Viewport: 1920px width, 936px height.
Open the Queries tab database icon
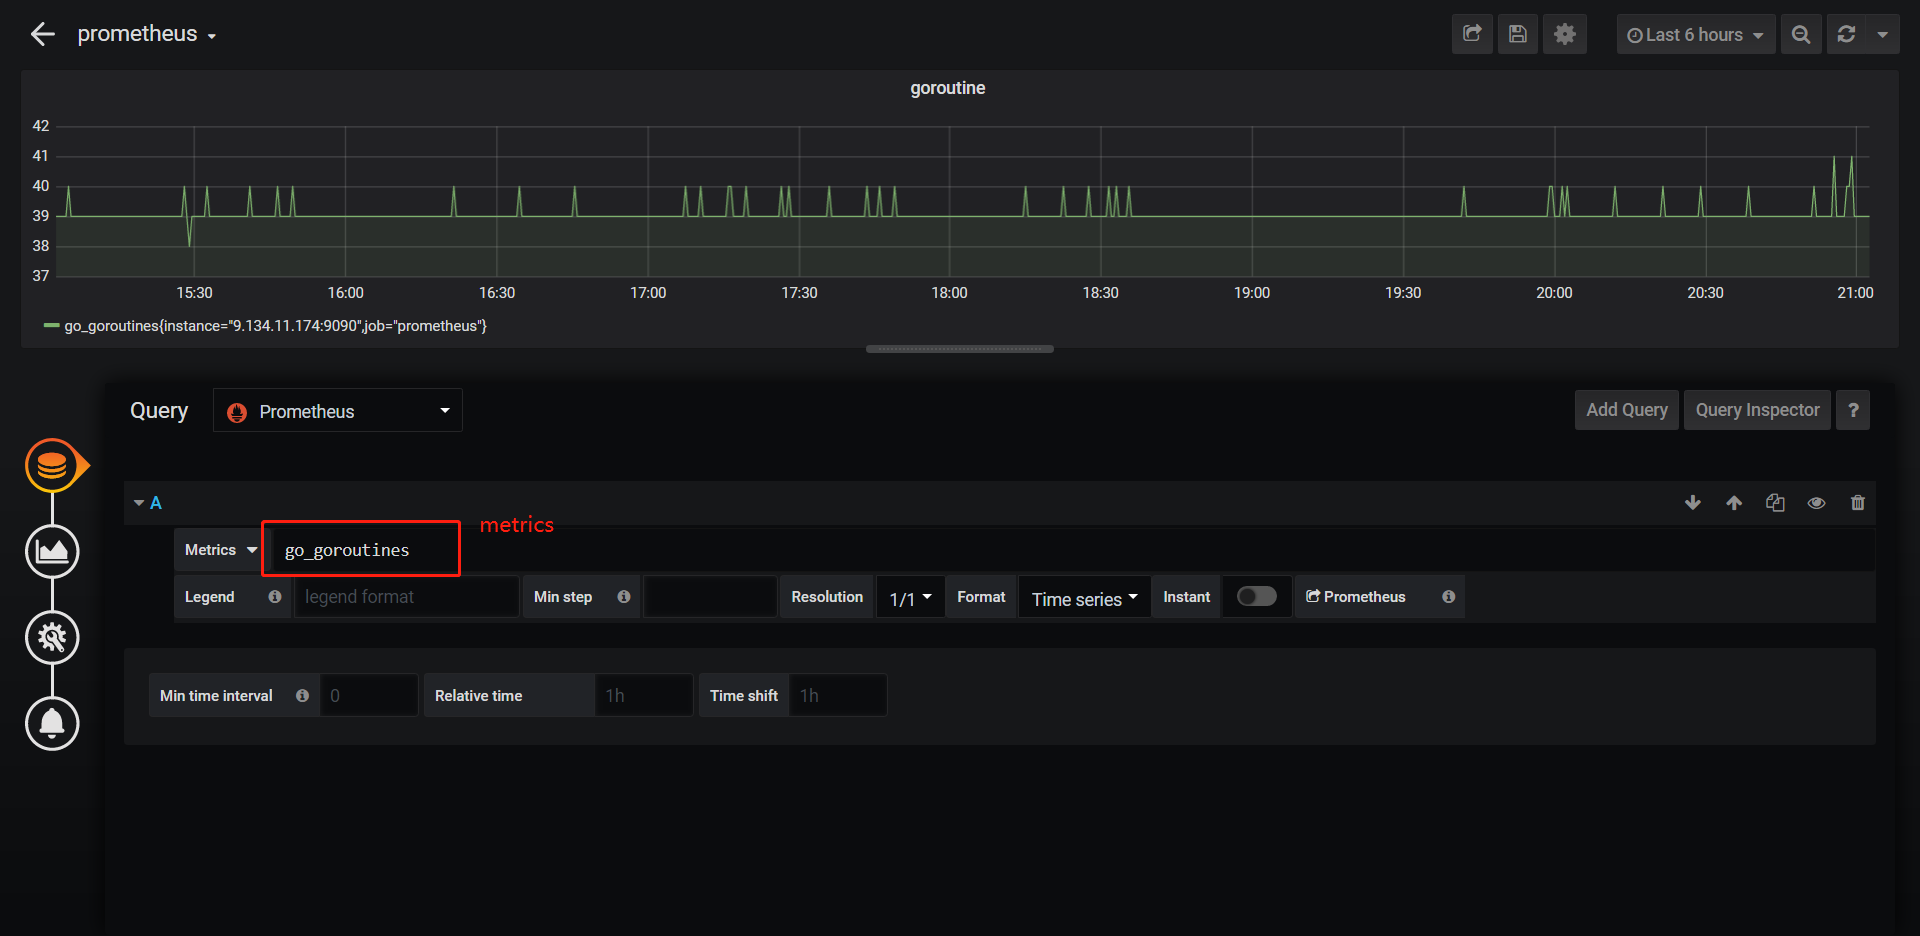click(x=52, y=465)
